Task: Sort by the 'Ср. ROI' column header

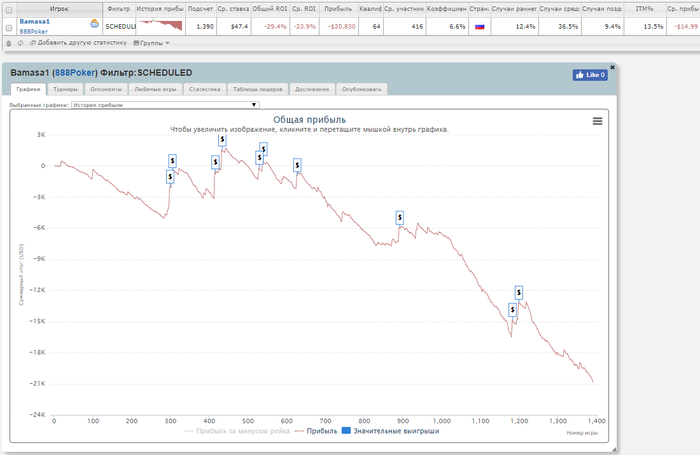Action: (304, 9)
